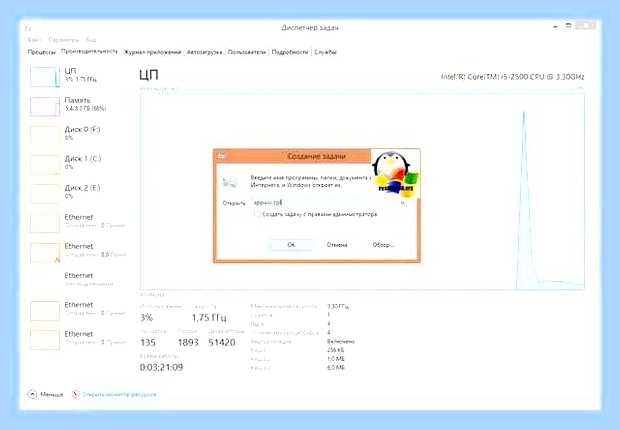Image resolution: width=620 pixels, height=430 pixels.
Task: Click the CPU usage graph area
Action: tap(362, 191)
